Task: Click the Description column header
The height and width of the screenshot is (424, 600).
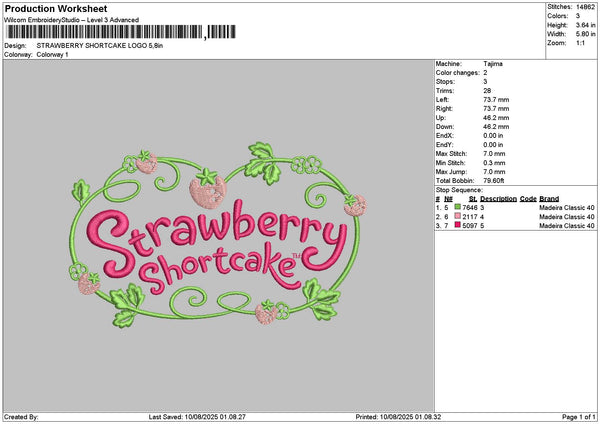Action: [x=497, y=198]
